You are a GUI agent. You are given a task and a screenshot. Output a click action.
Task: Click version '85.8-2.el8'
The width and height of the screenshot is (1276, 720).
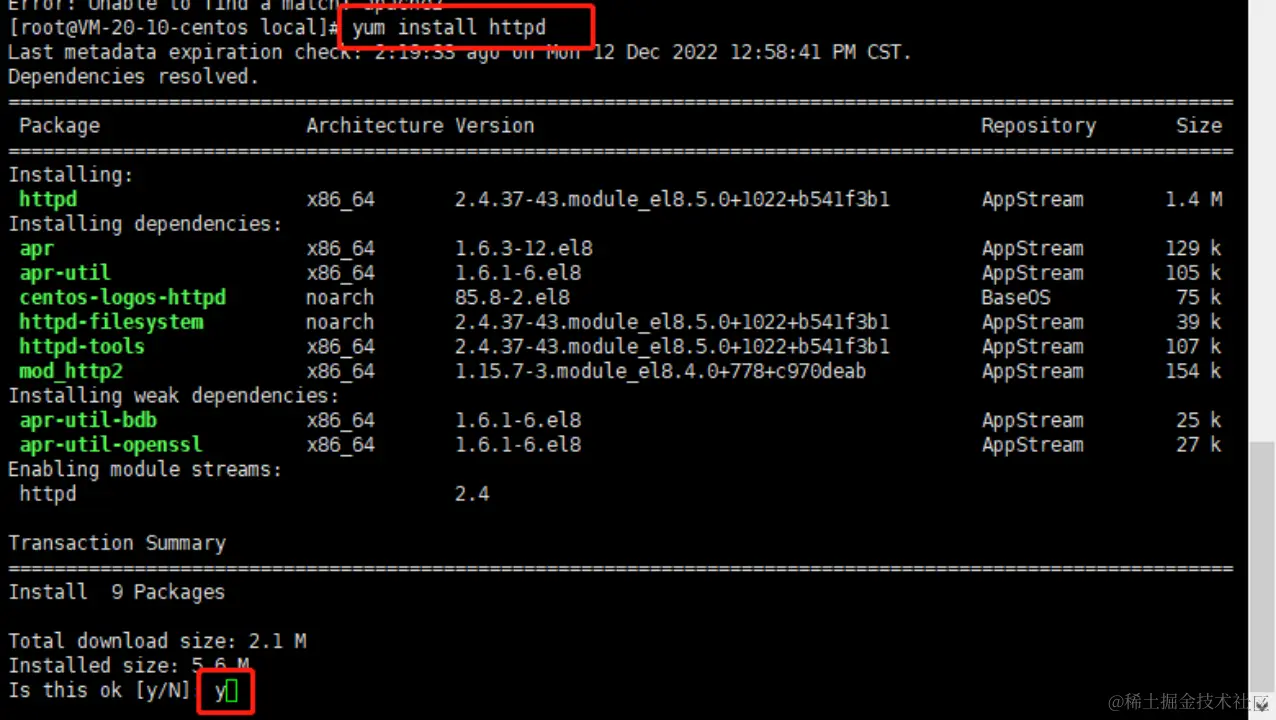512,298
